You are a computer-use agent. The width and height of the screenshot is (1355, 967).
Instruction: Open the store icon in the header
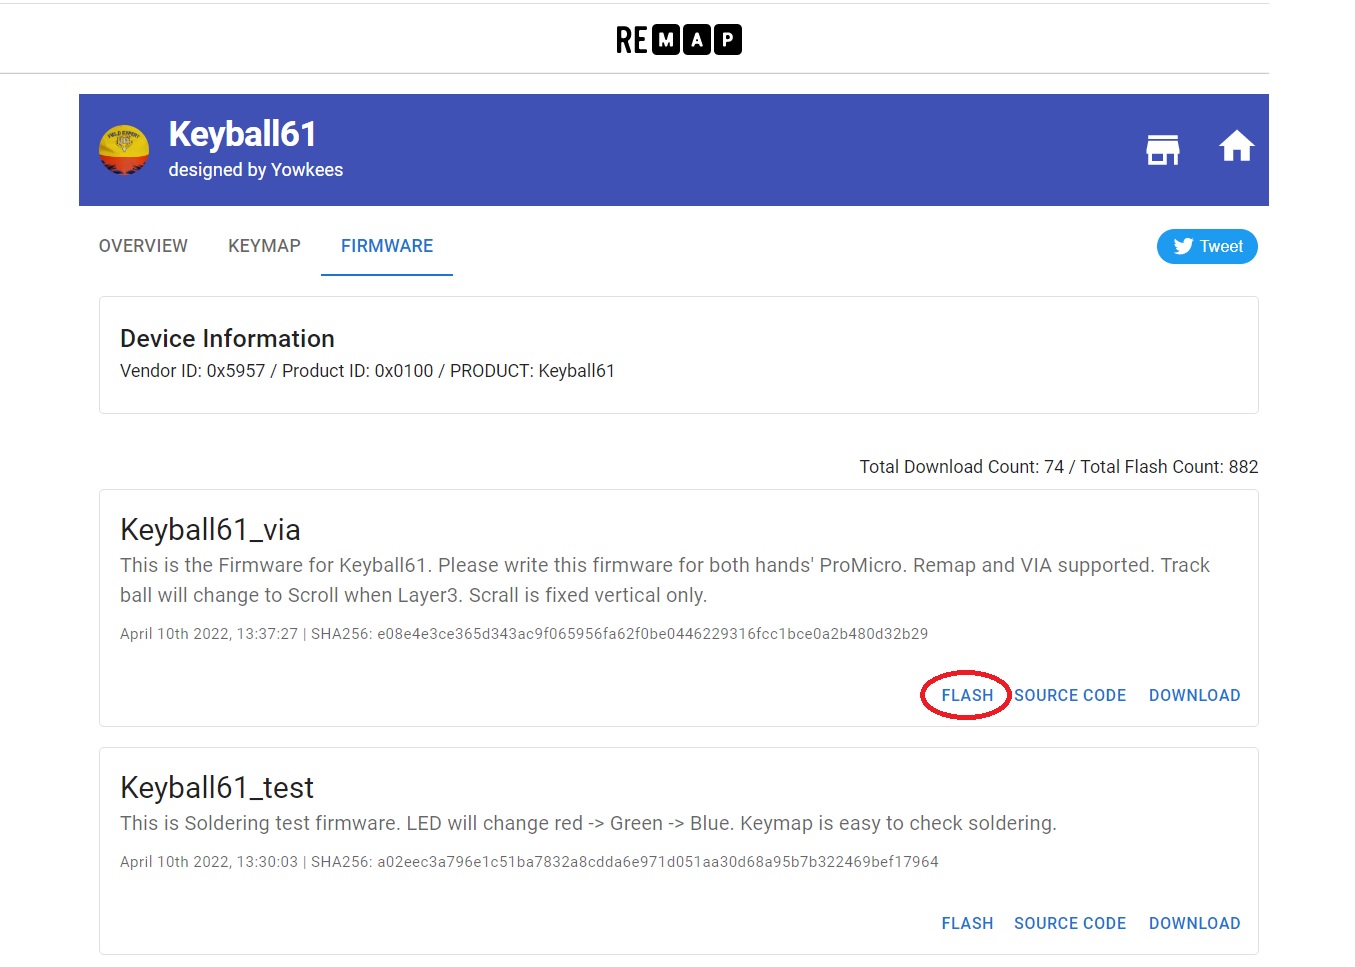point(1162,148)
